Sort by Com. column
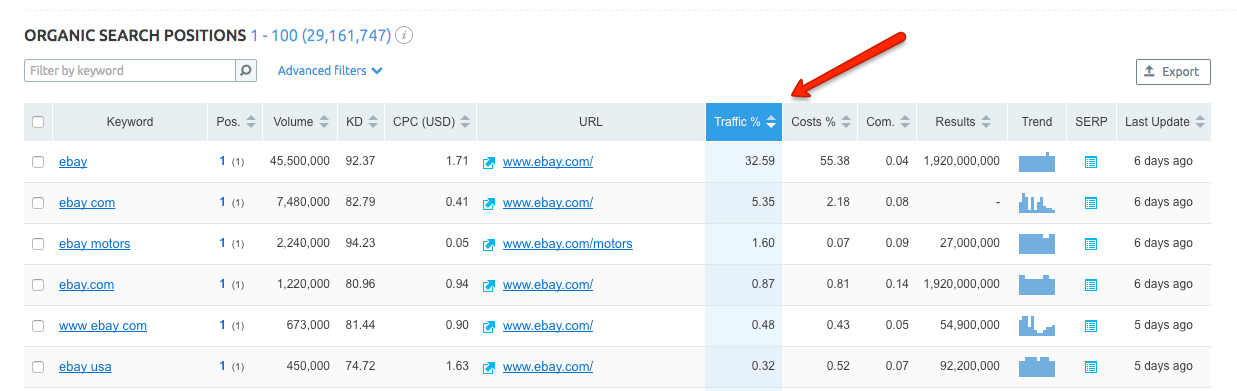1237x391 pixels. point(887,122)
